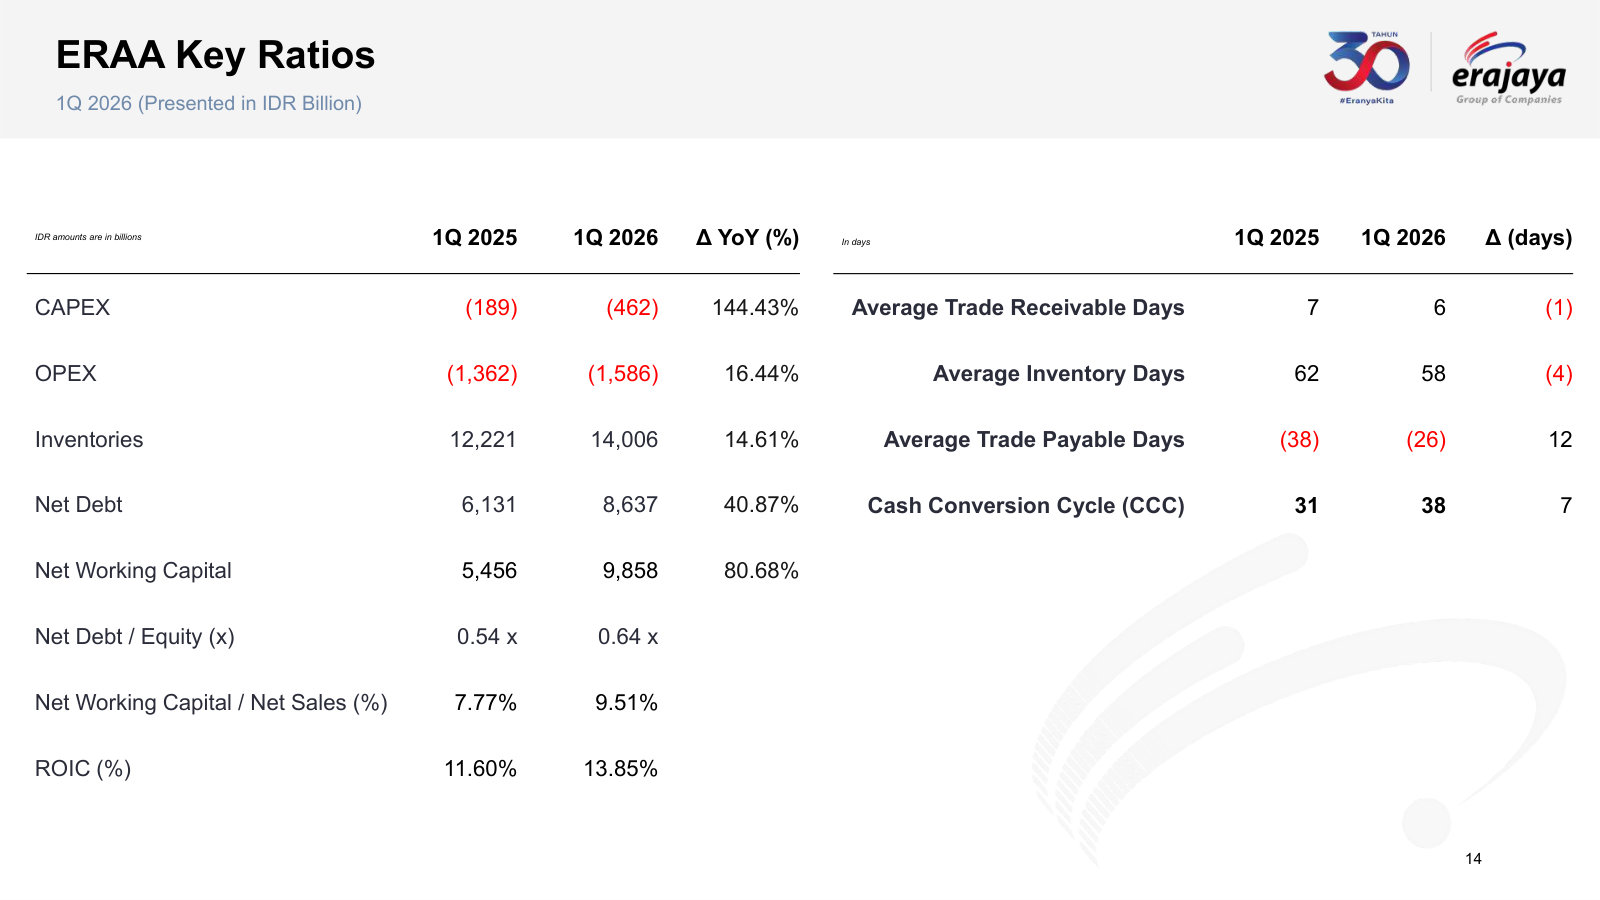Click the CCC 1Q 2025 value 31
The width and height of the screenshot is (1600, 900).
1306,506
